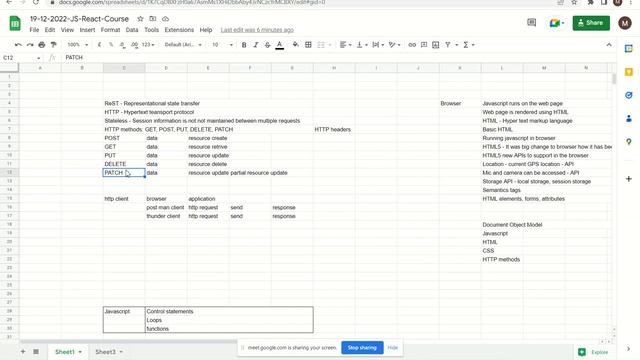Image resolution: width=640 pixels, height=360 pixels.
Task: Open the Edit menu
Action: pos(50,30)
